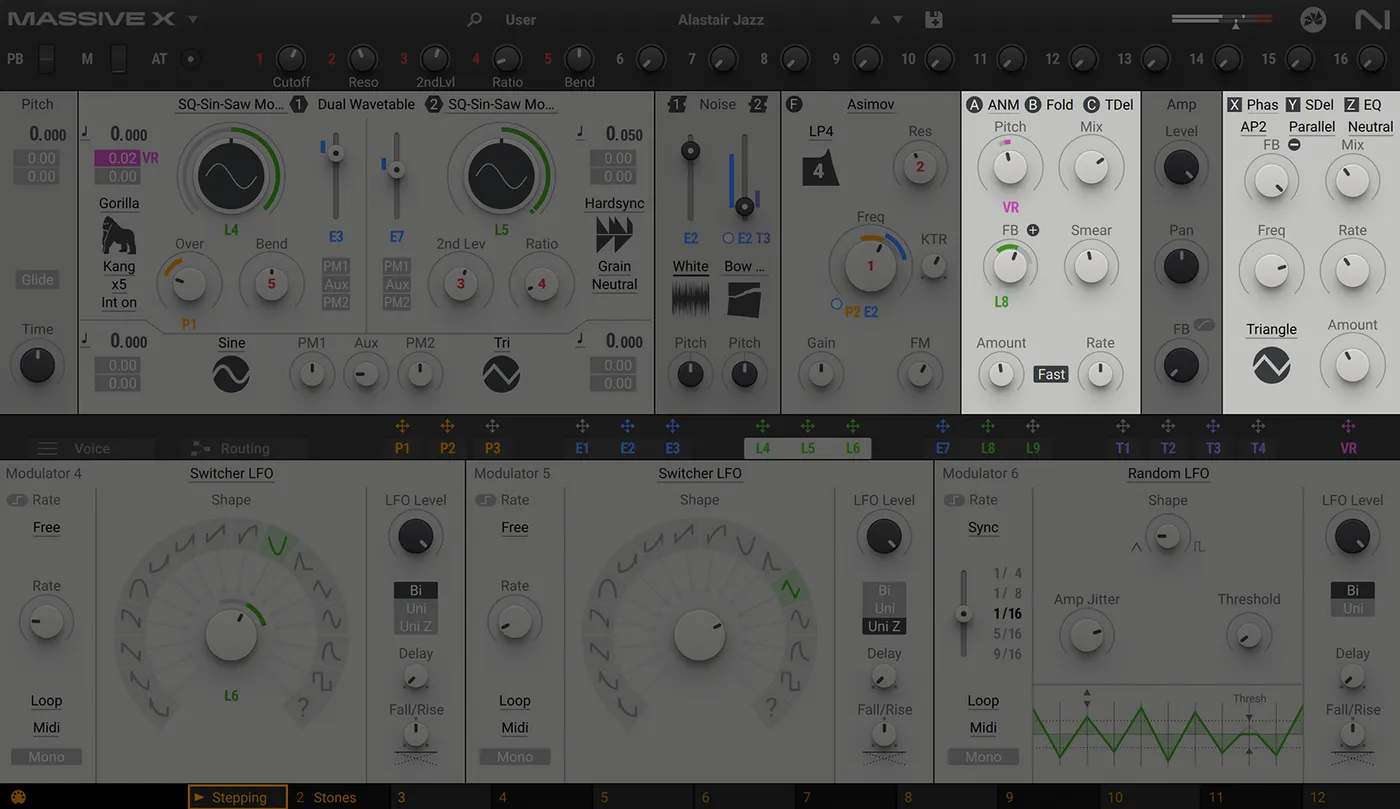This screenshot has height=809, width=1400.
Task: Select Uni polarity in Modulator 4
Action: 416,608
